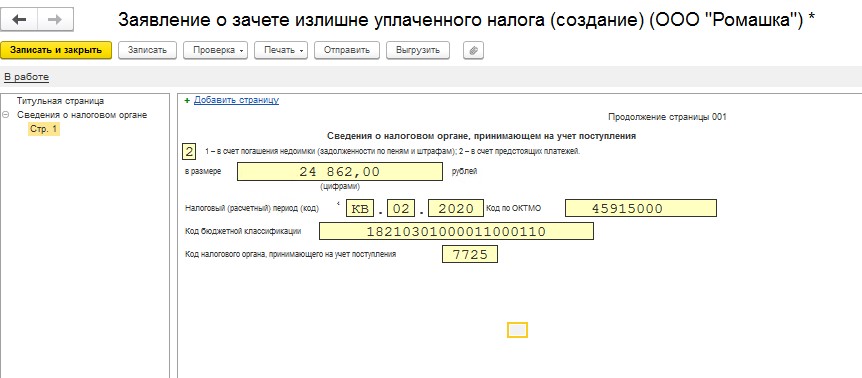Open the В работе status link

26,77
